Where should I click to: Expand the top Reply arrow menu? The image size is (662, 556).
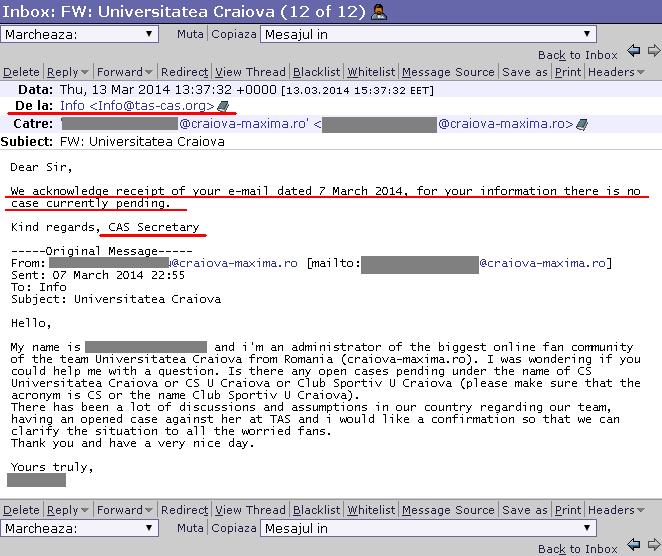(x=84, y=73)
